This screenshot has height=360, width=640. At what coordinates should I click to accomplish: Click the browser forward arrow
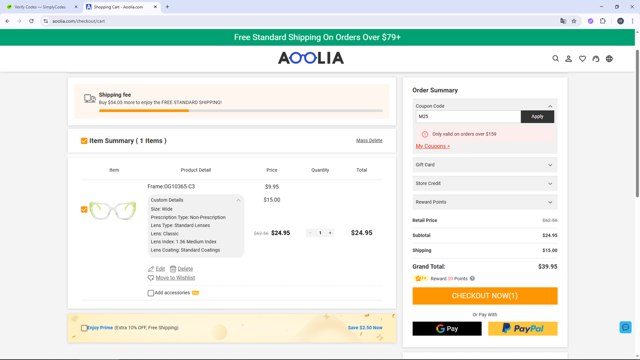19,21
